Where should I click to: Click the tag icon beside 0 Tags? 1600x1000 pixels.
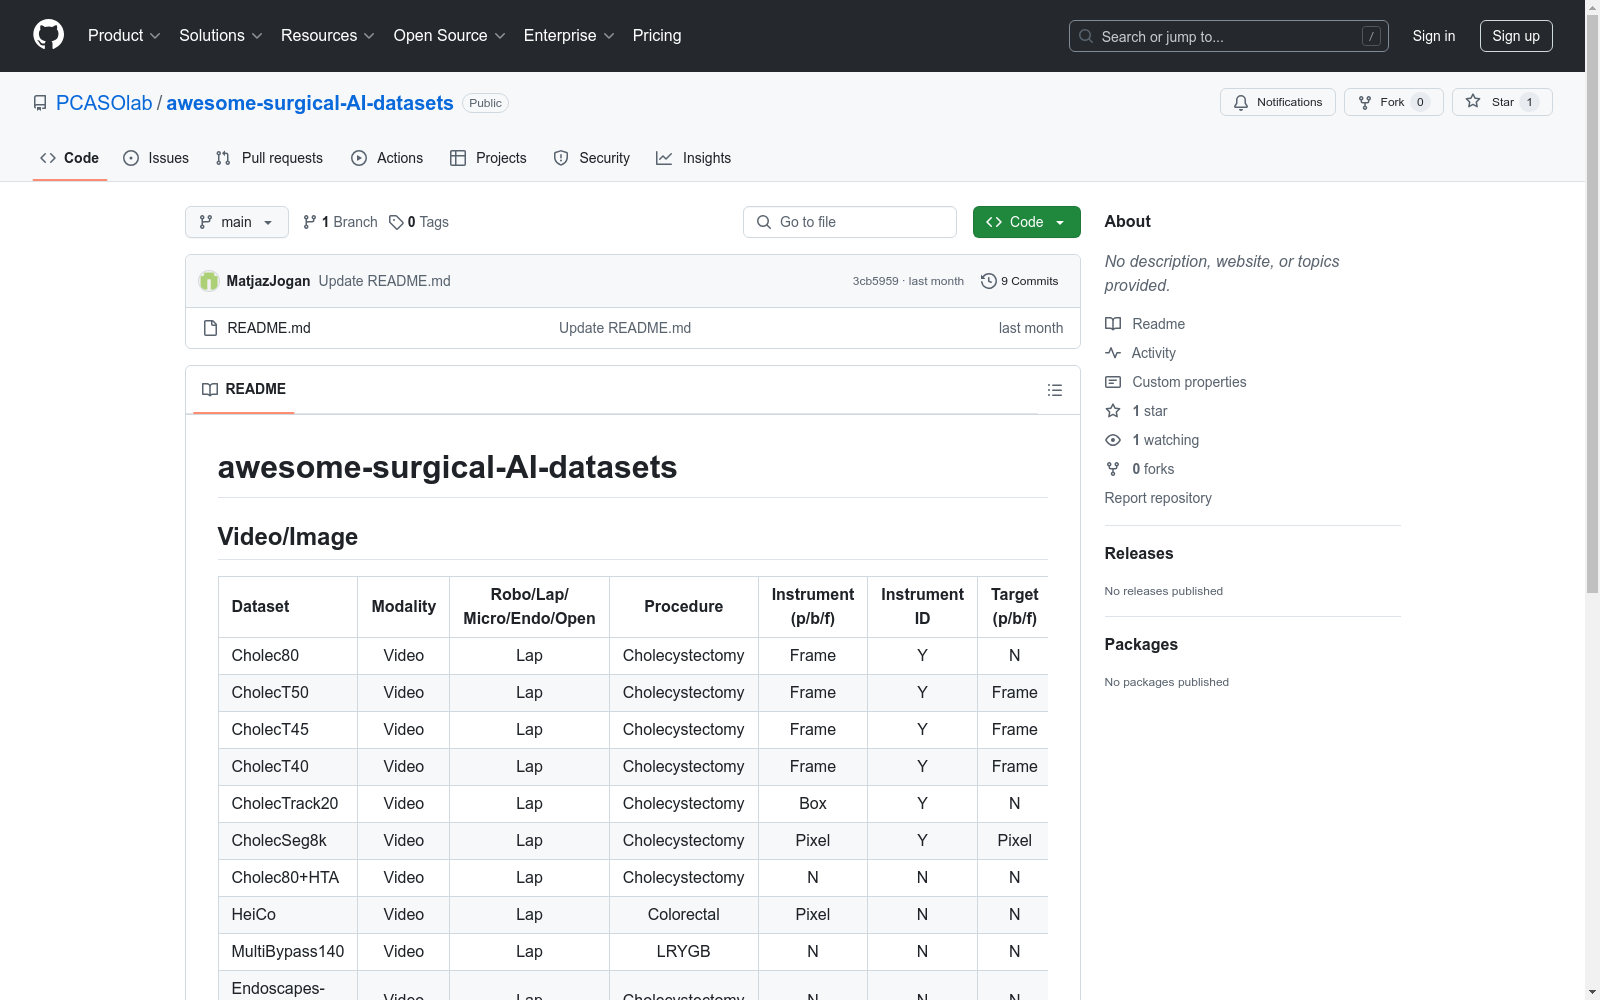(396, 222)
